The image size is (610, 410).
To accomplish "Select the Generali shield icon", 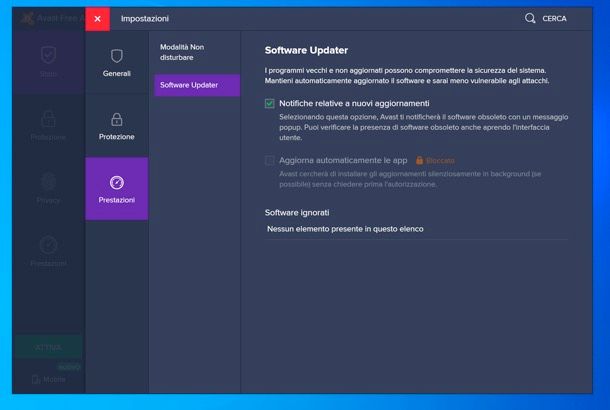I will click(x=117, y=56).
